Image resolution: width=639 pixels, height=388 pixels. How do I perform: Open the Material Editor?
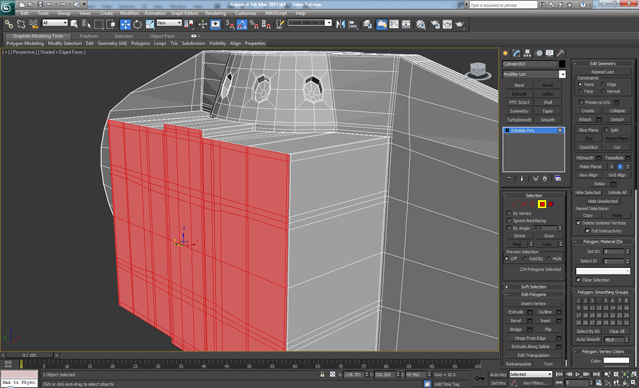point(421,24)
